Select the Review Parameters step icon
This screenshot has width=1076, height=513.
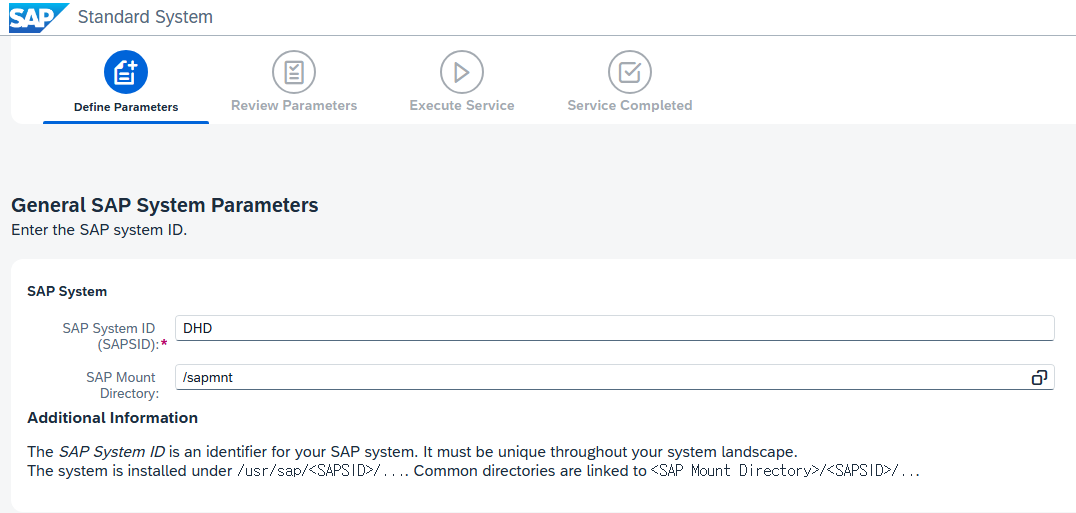(x=294, y=72)
